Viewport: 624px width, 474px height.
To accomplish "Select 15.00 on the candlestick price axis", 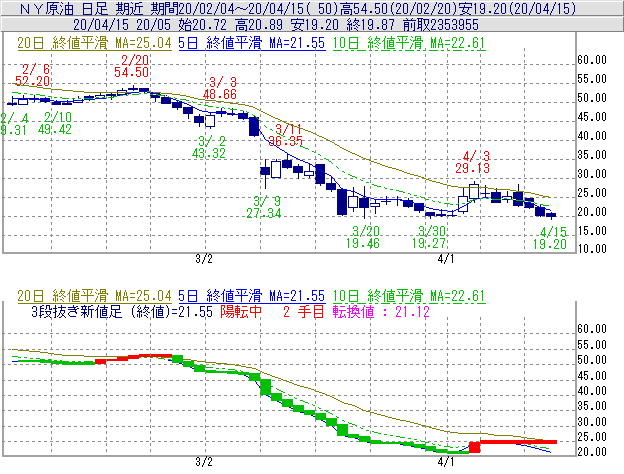I will point(592,231).
